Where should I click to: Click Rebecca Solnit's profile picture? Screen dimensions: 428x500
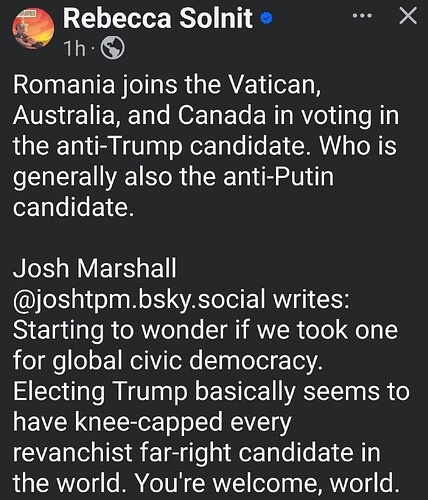[x=33, y=29]
